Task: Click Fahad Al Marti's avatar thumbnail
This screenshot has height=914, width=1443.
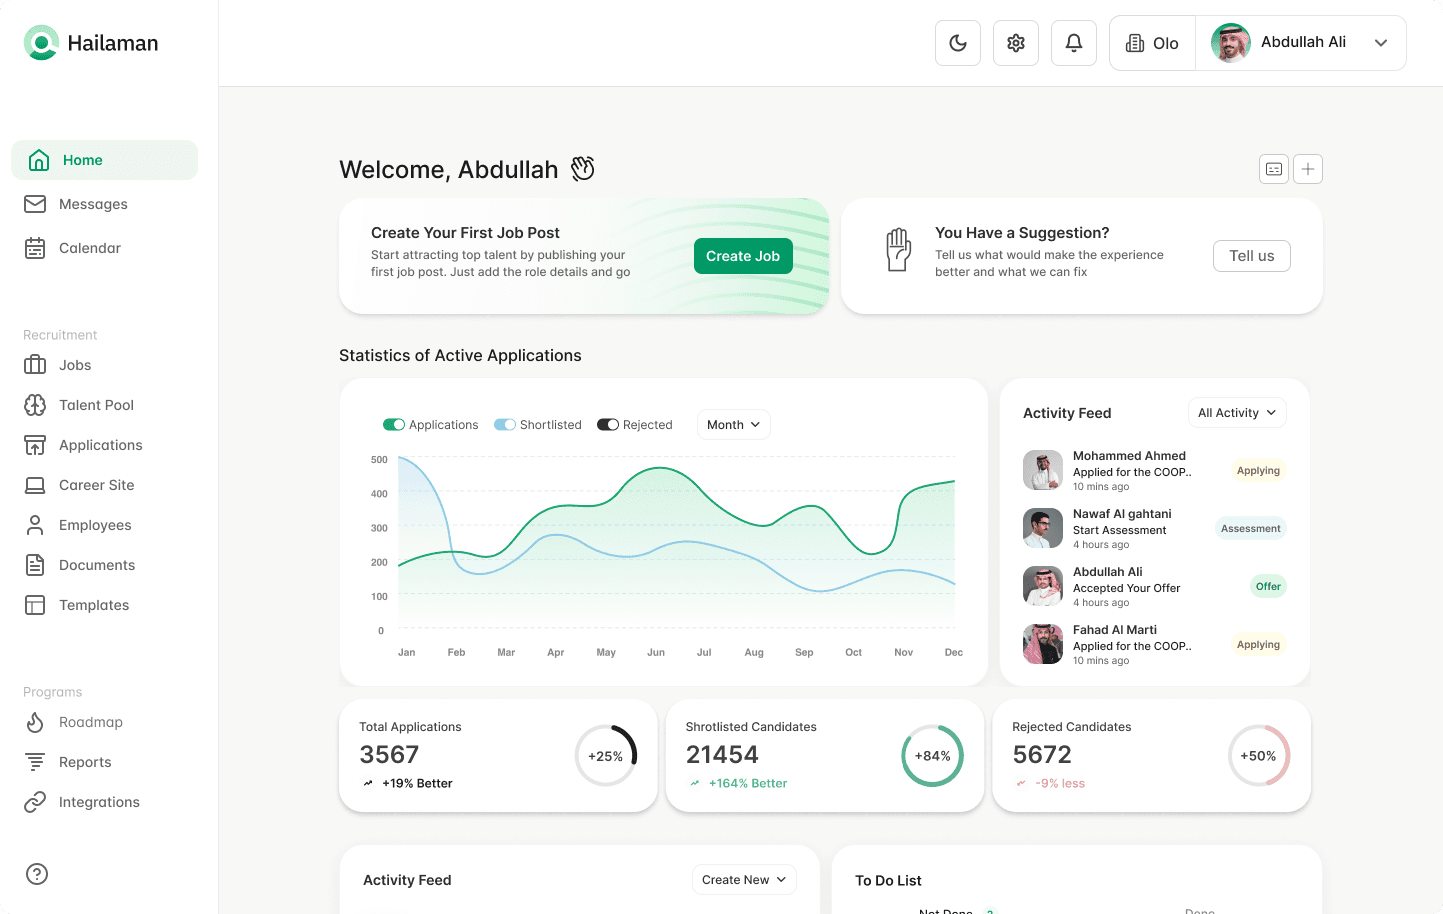Action: 1043,644
